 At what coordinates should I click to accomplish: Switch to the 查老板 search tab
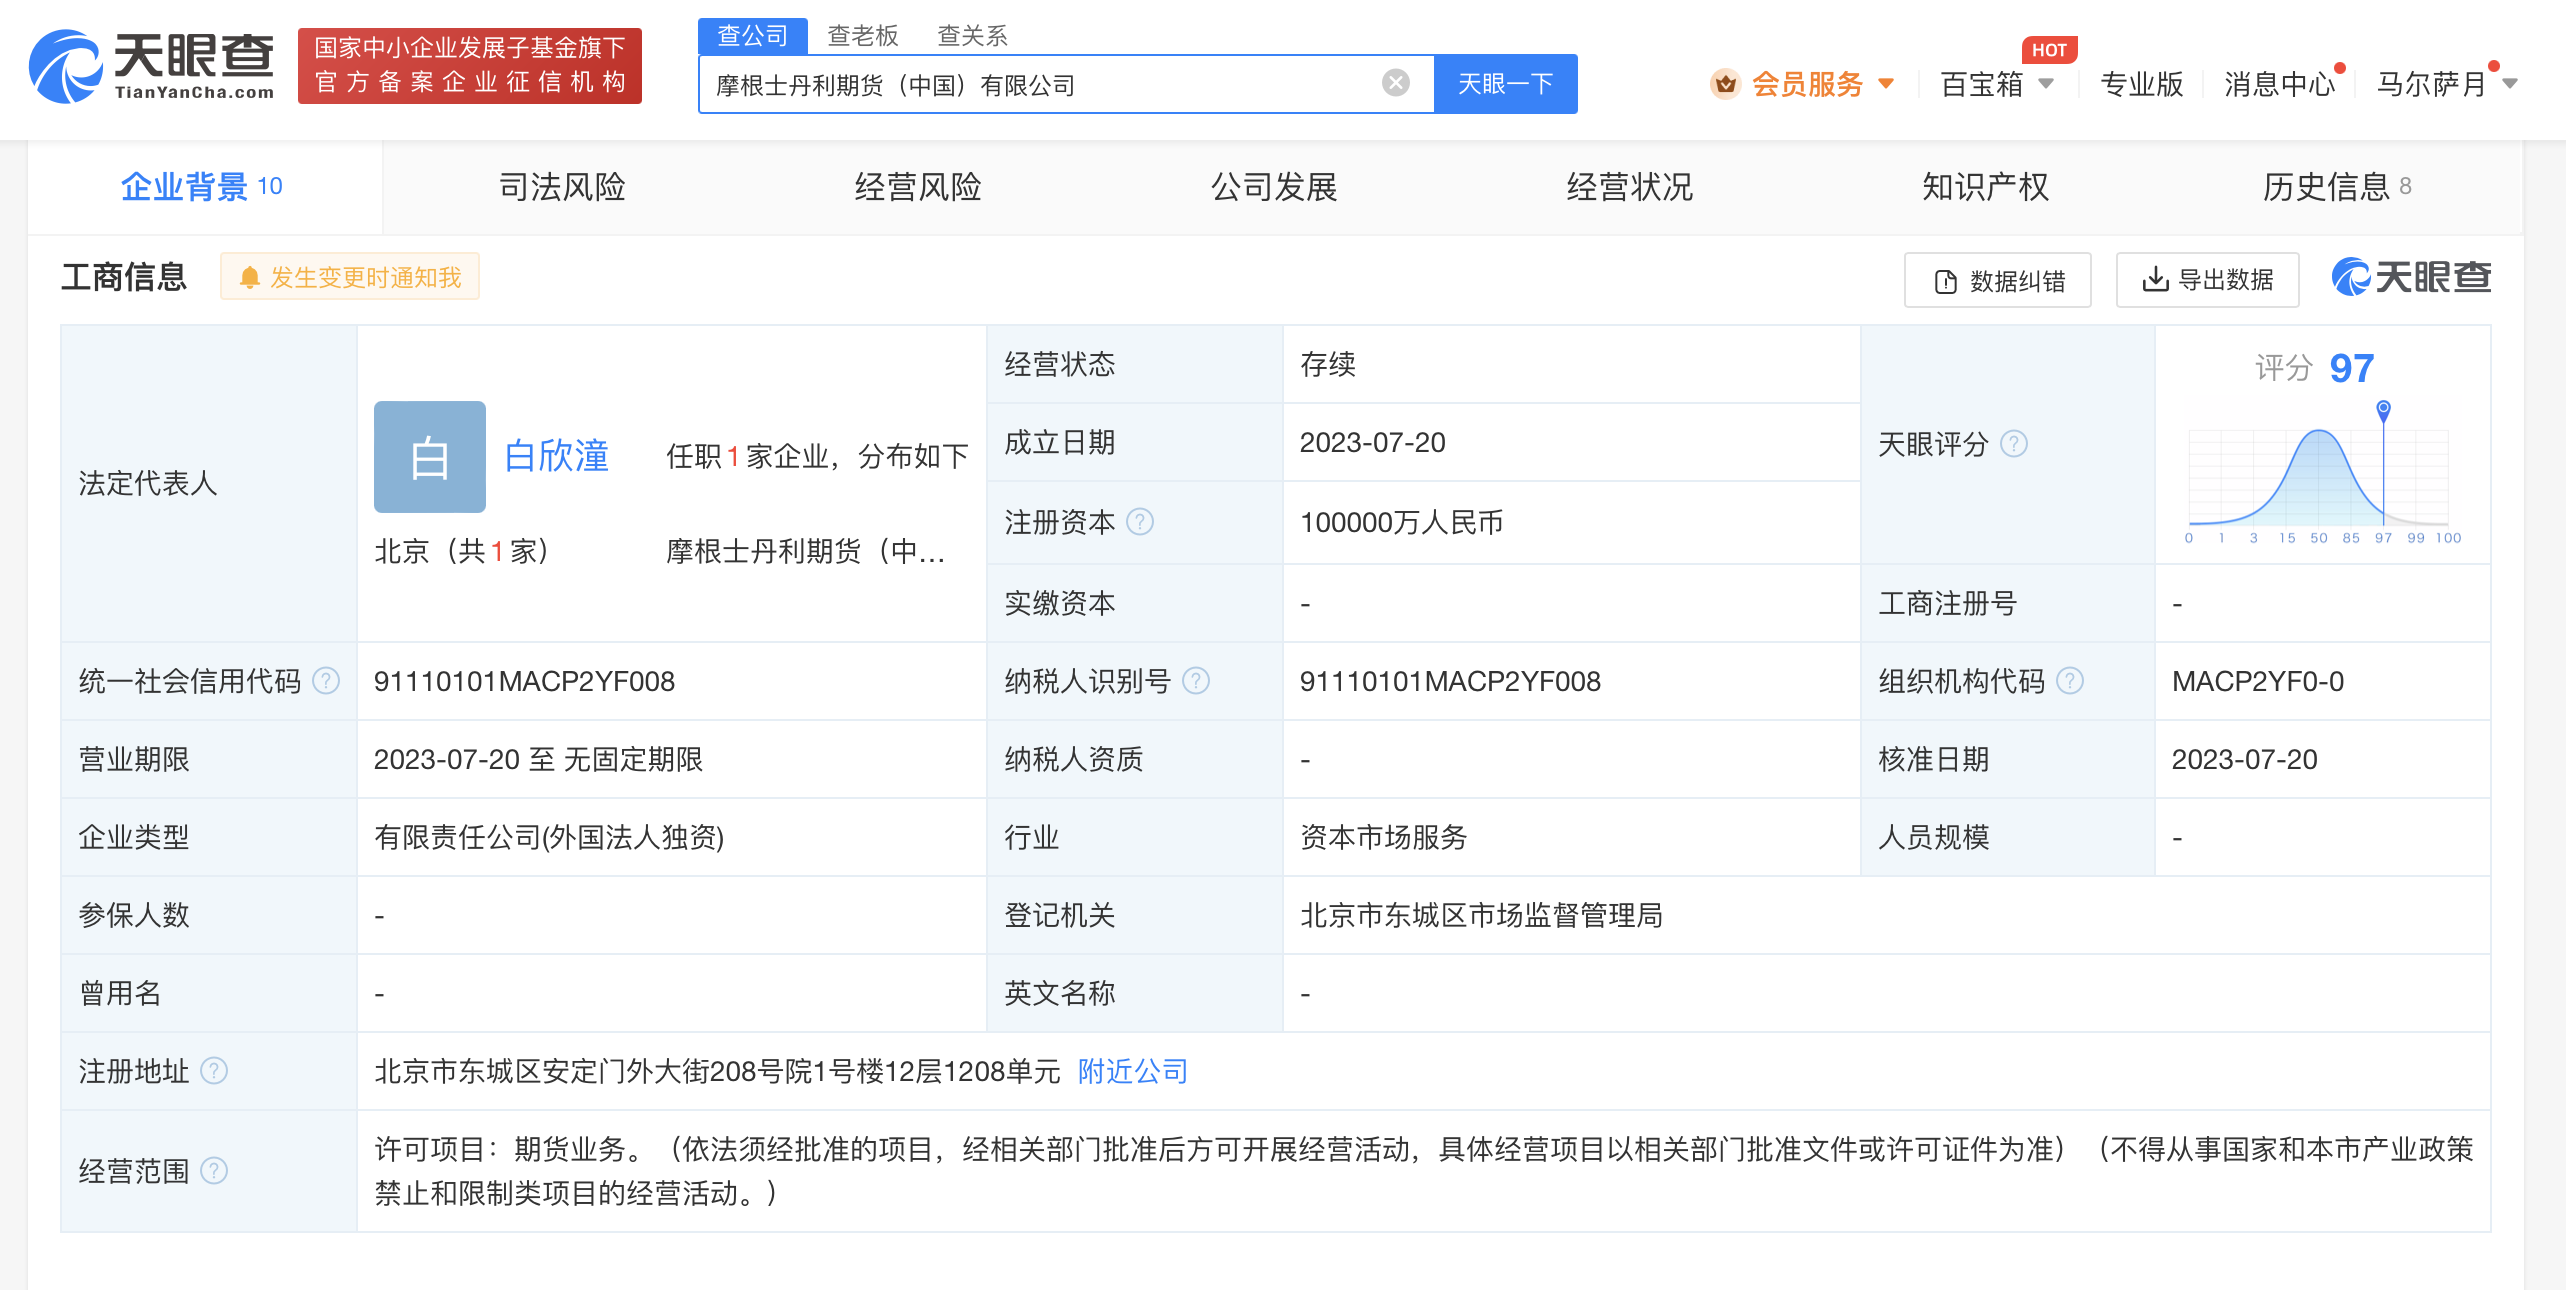(x=862, y=35)
